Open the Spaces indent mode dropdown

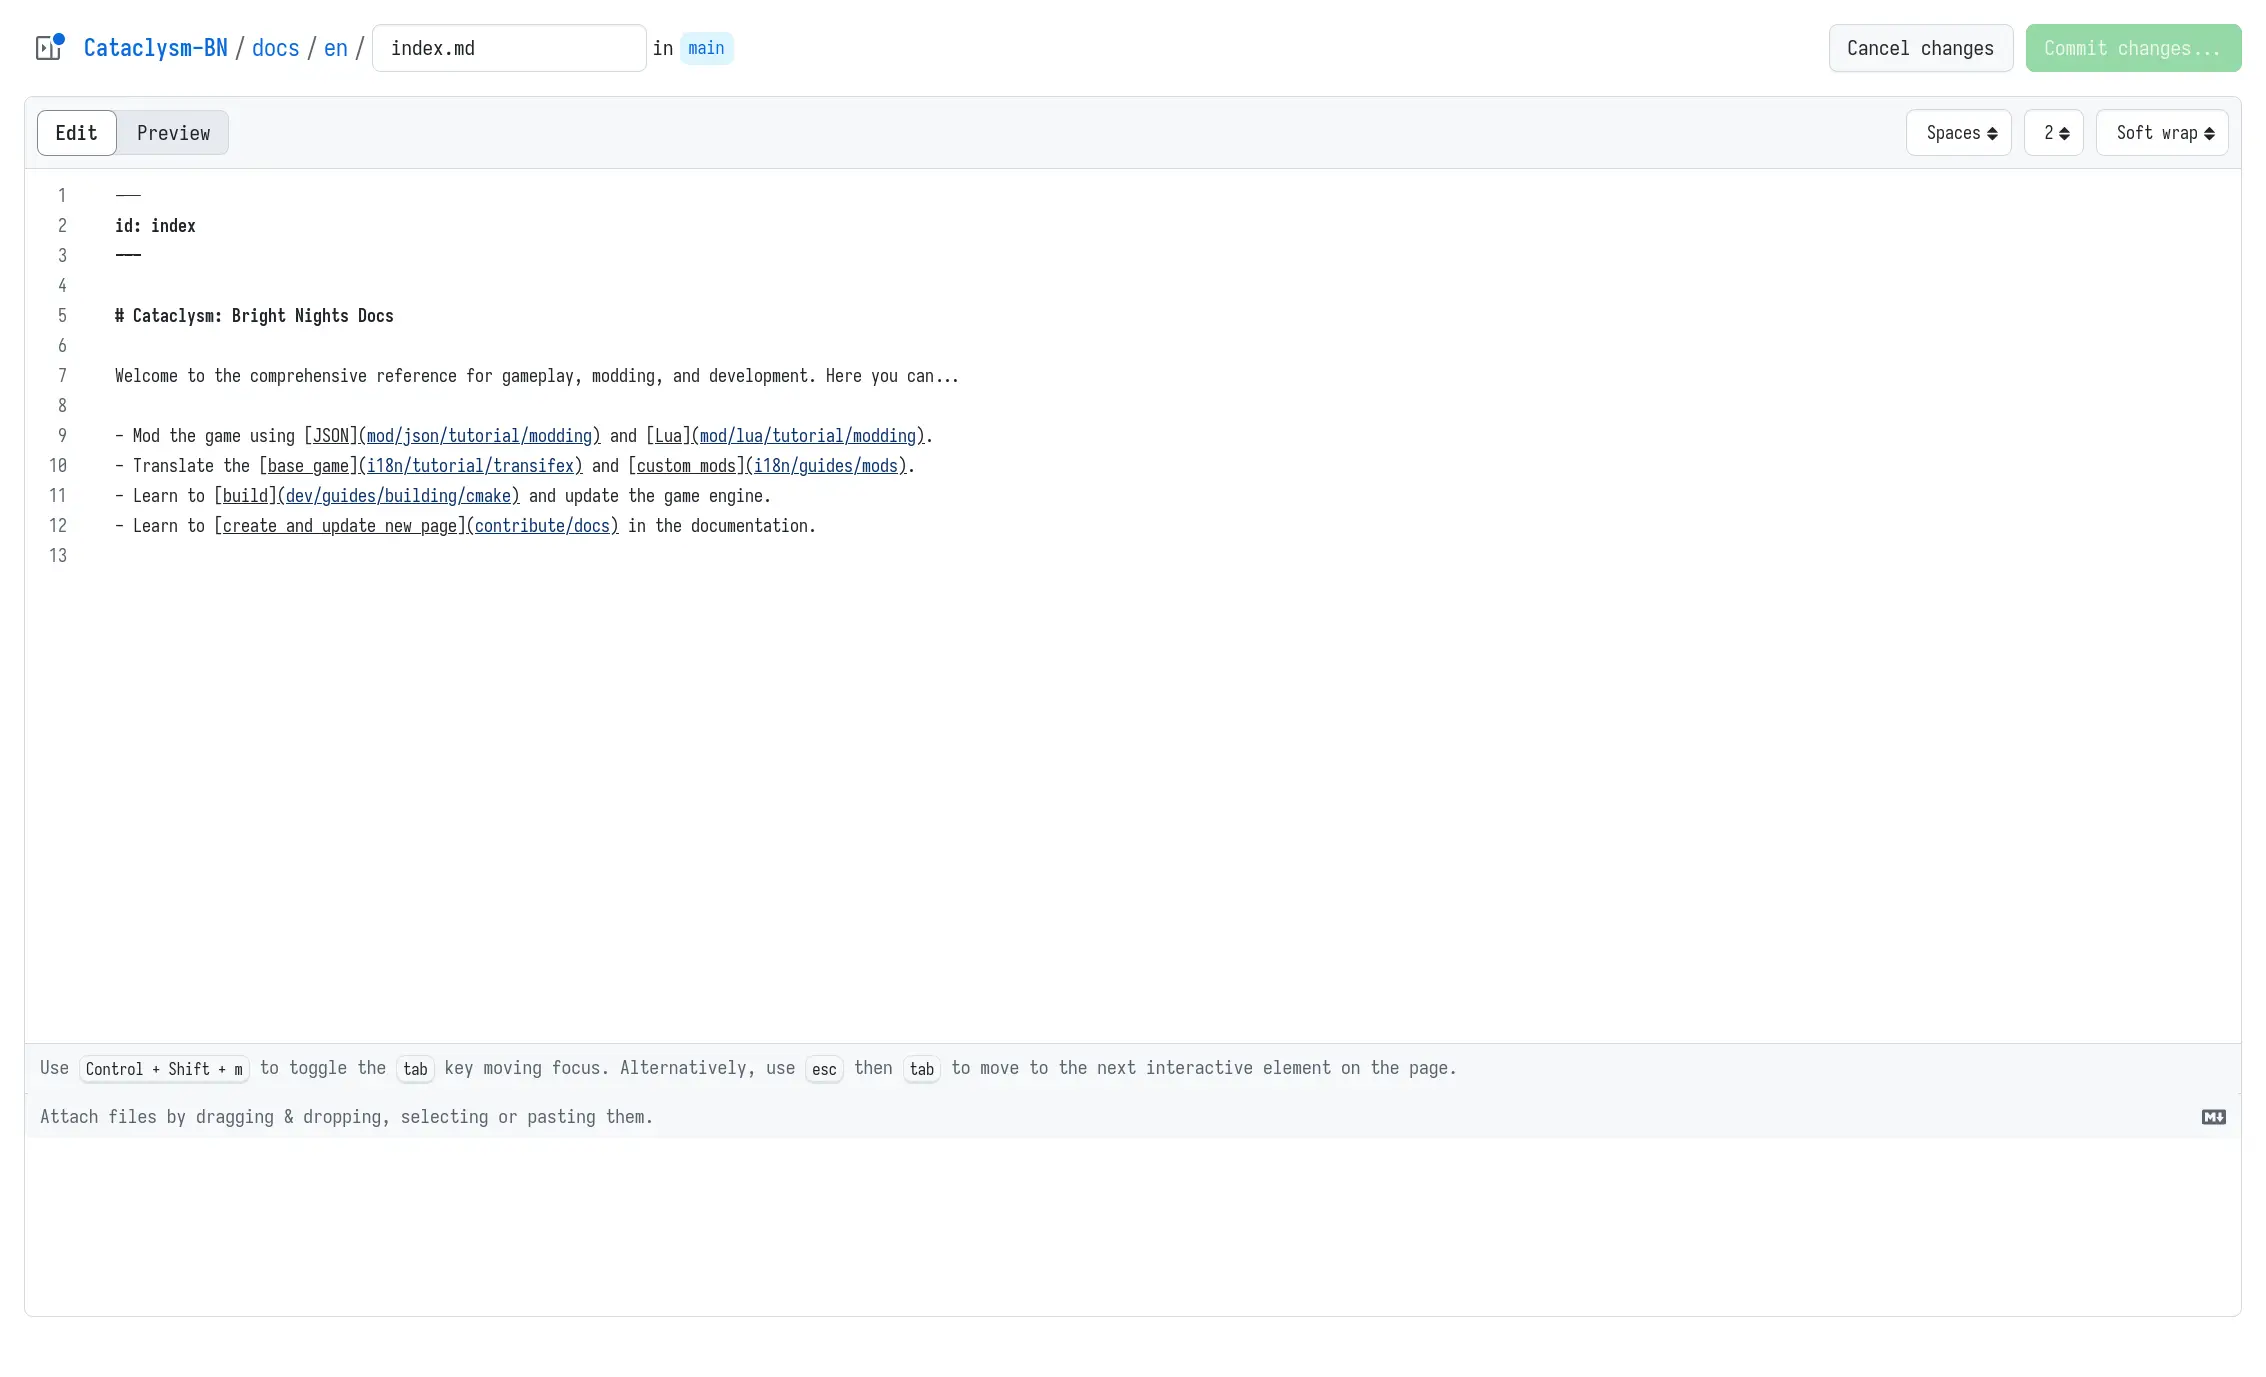[x=1958, y=133]
